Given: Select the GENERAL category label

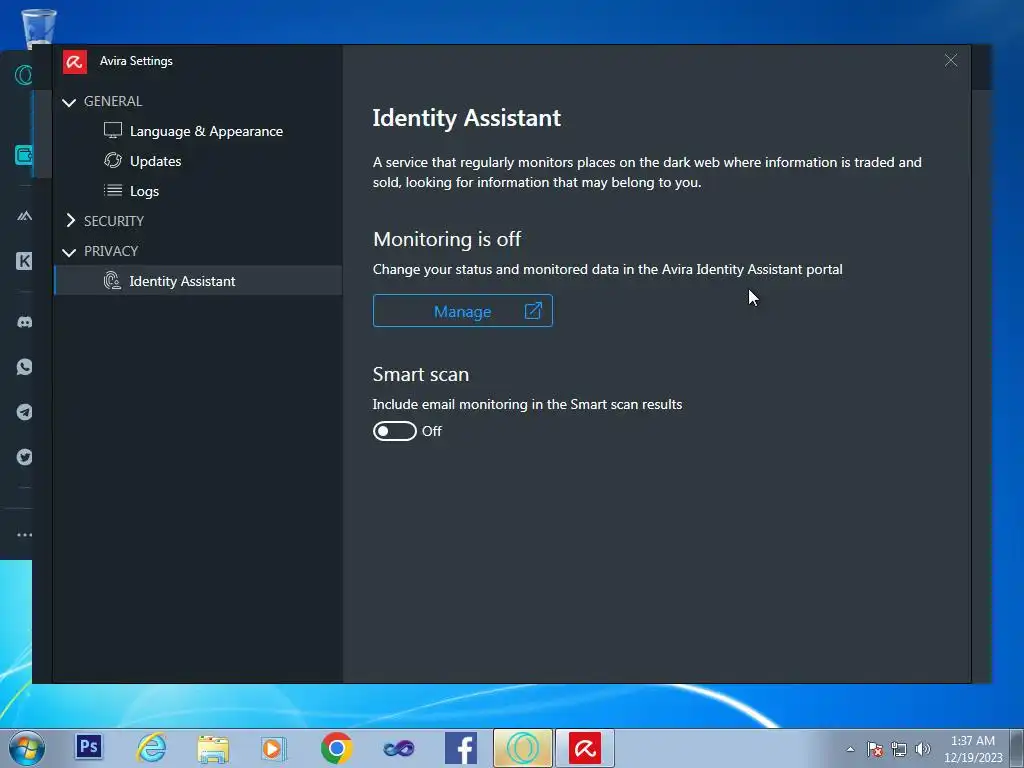Looking at the screenshot, I should tap(112, 101).
